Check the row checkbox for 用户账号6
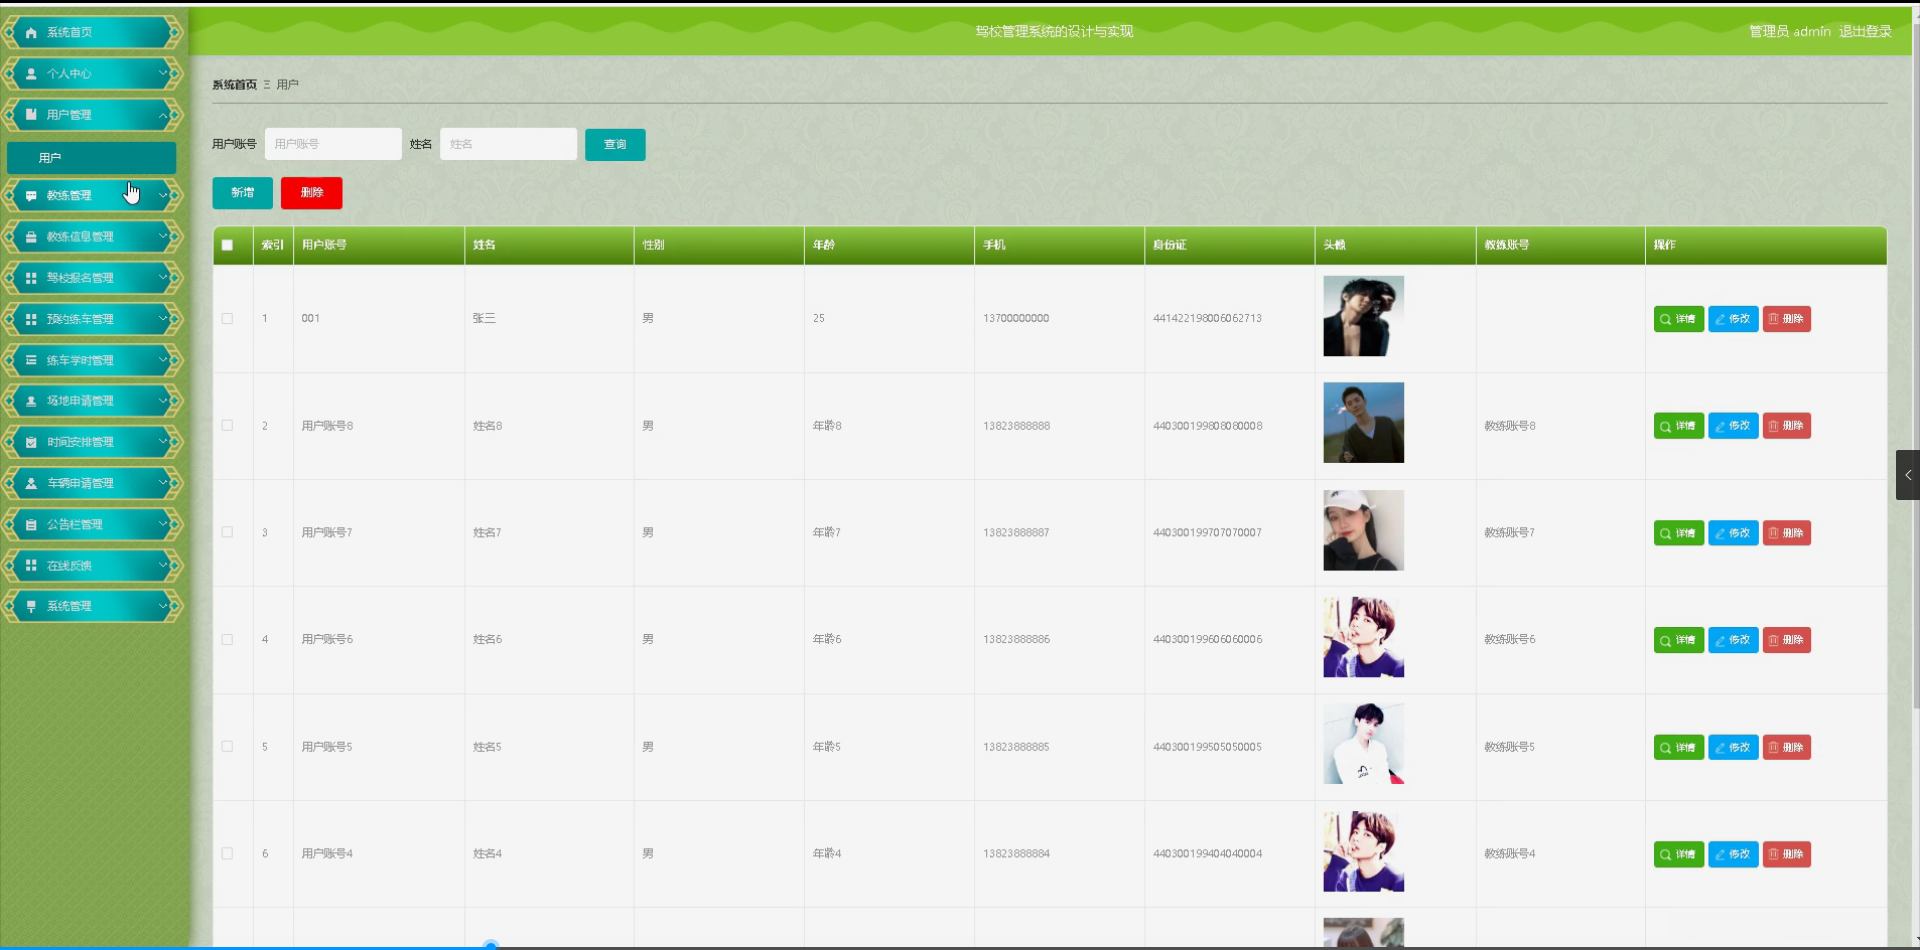1920x950 pixels. (227, 640)
